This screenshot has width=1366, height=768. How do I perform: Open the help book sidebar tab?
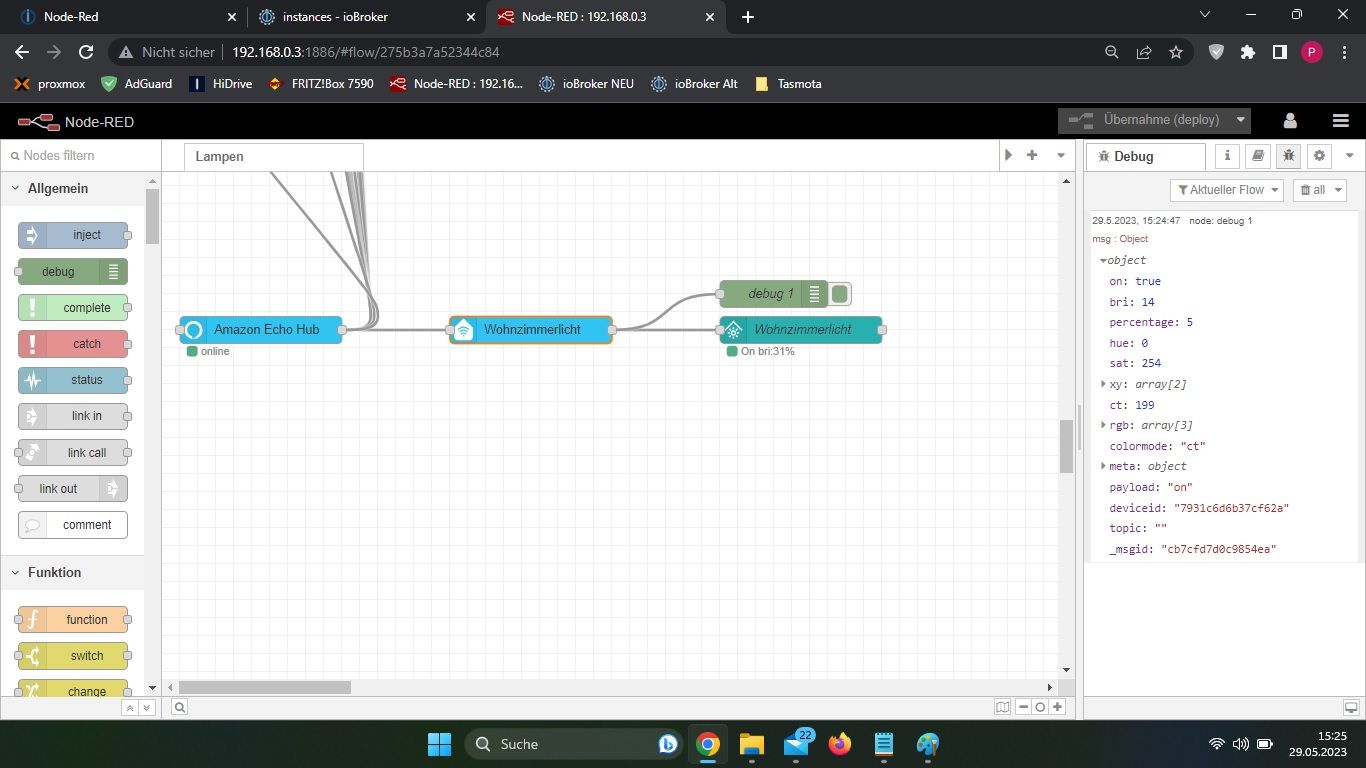[1258, 156]
